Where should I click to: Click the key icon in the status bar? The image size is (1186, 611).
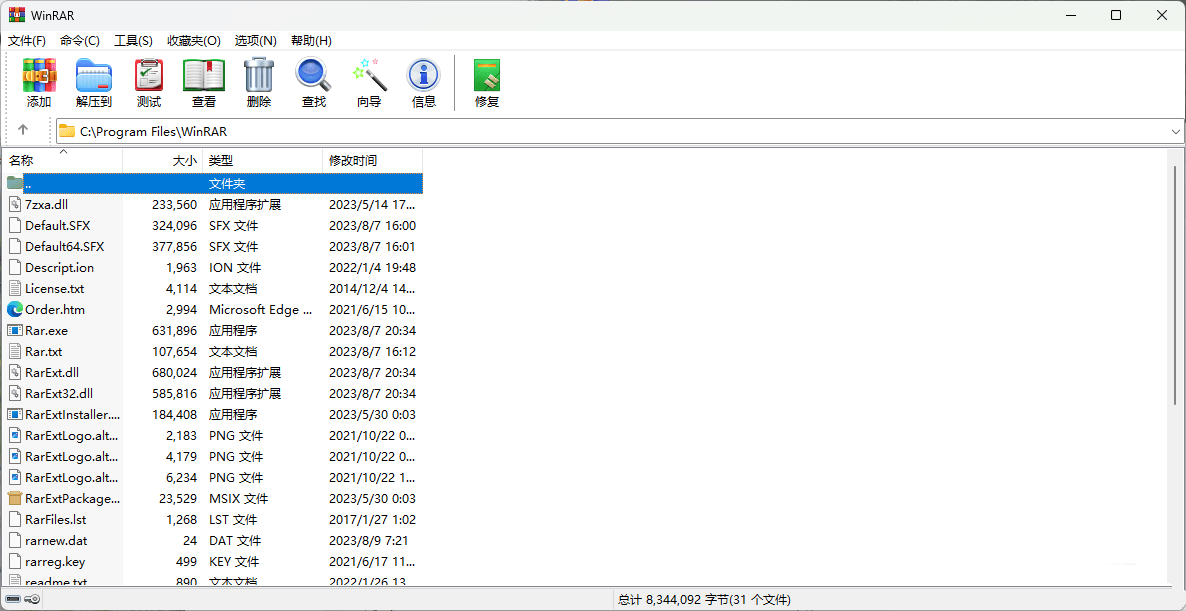coord(32,600)
